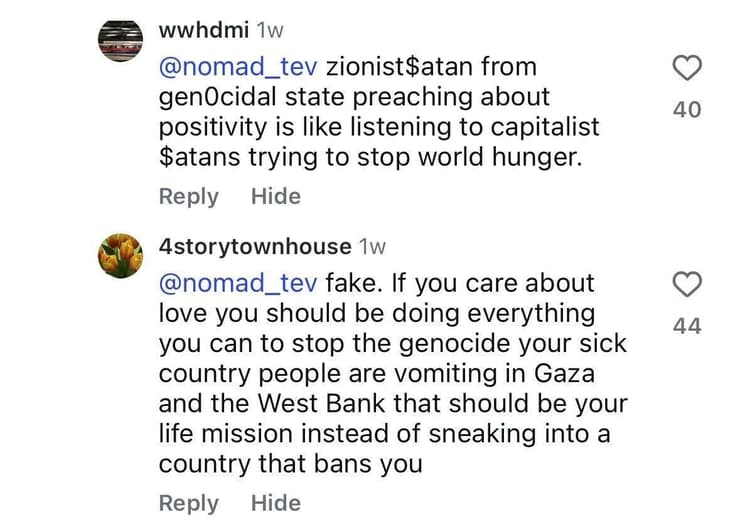Image resolution: width=740 pixels, height=522 pixels.
Task: View the 44 likes on 4storytownhouse's comment
Action: coord(687,326)
